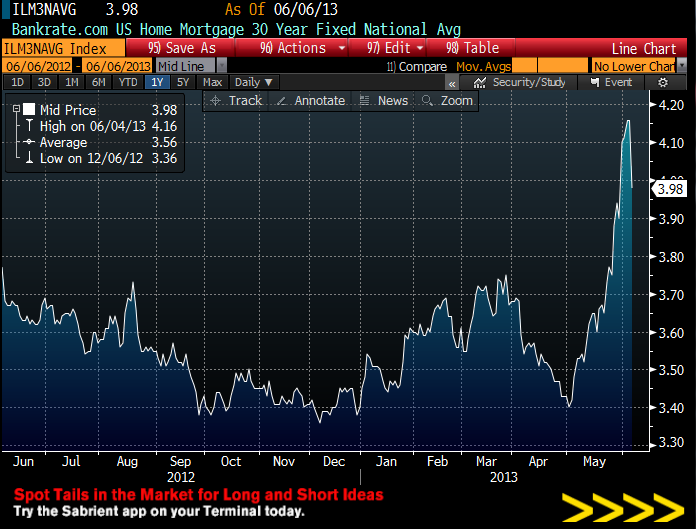
Task: Select the YTD time range
Action: click(128, 83)
